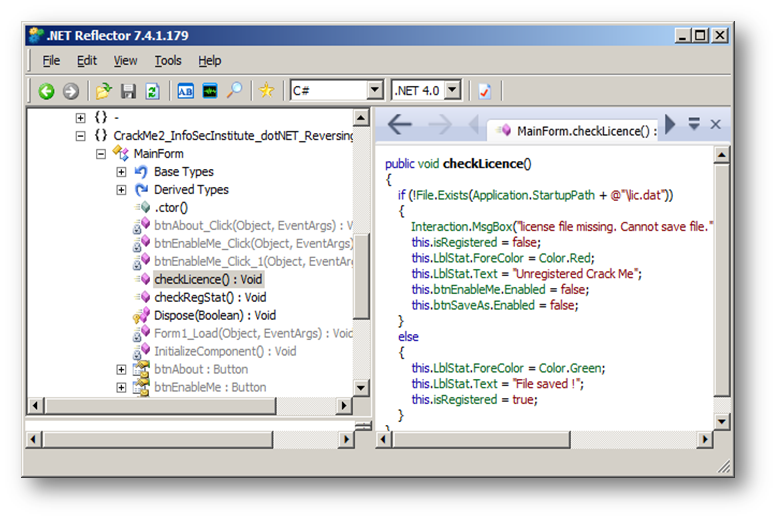Click the tree panel vertical scrollbar down arrow
Image resolution: width=777 pixels, height=520 pixels.
coord(362,386)
